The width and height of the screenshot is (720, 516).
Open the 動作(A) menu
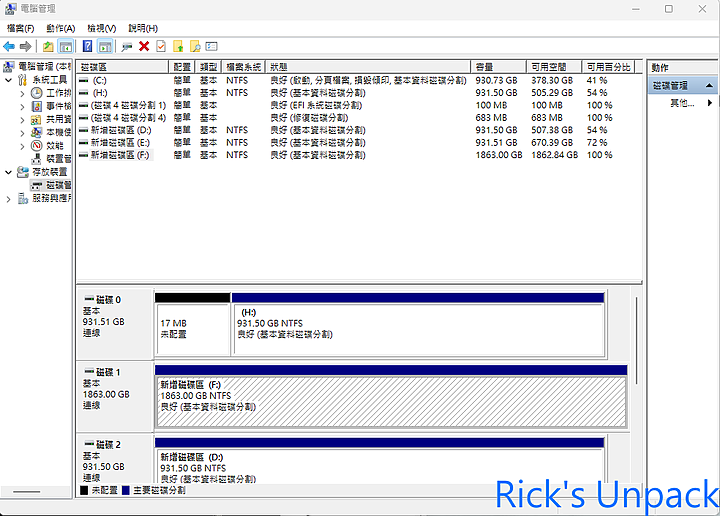click(x=61, y=28)
